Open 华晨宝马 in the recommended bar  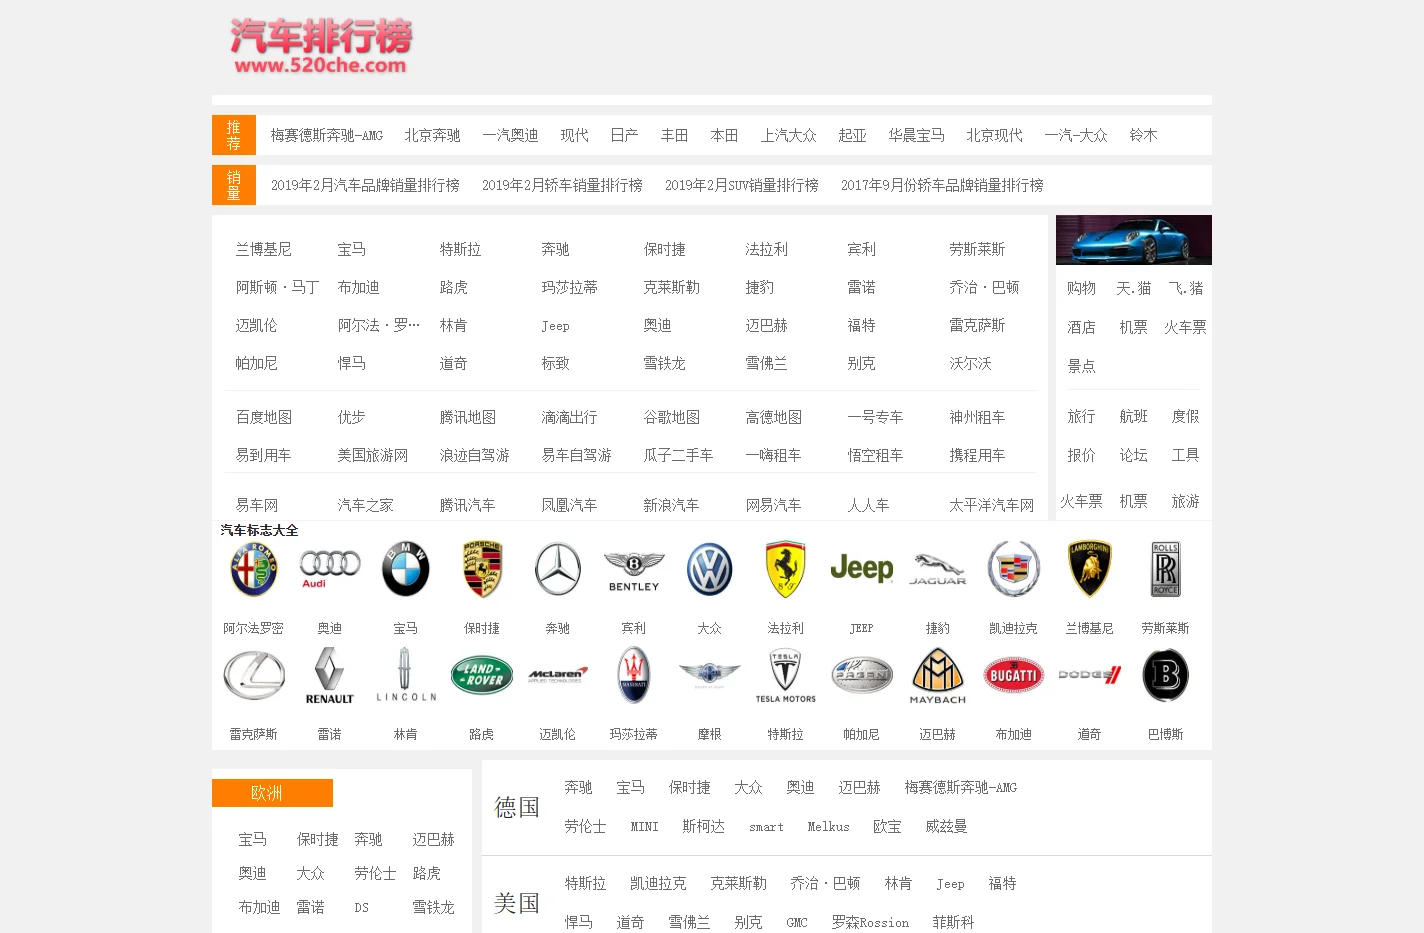click(916, 135)
